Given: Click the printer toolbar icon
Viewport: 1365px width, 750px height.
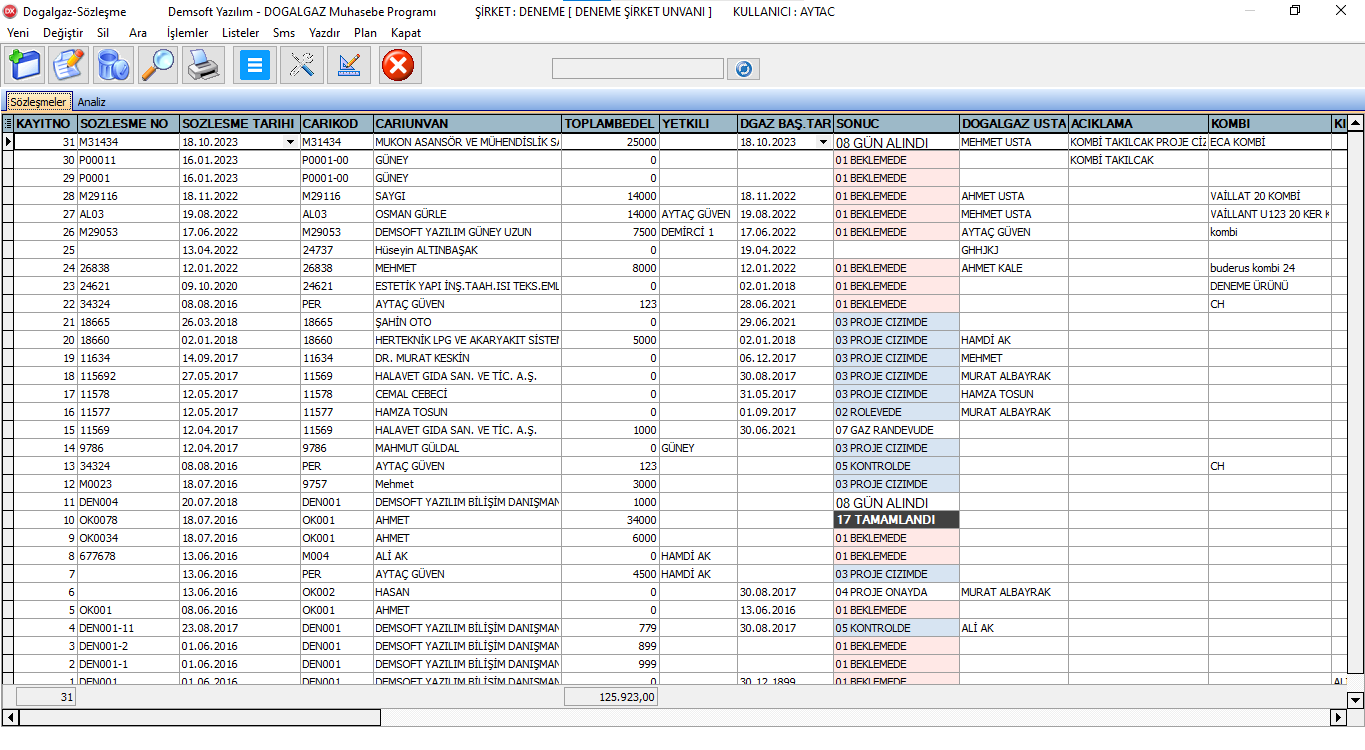Looking at the screenshot, I should point(203,66).
